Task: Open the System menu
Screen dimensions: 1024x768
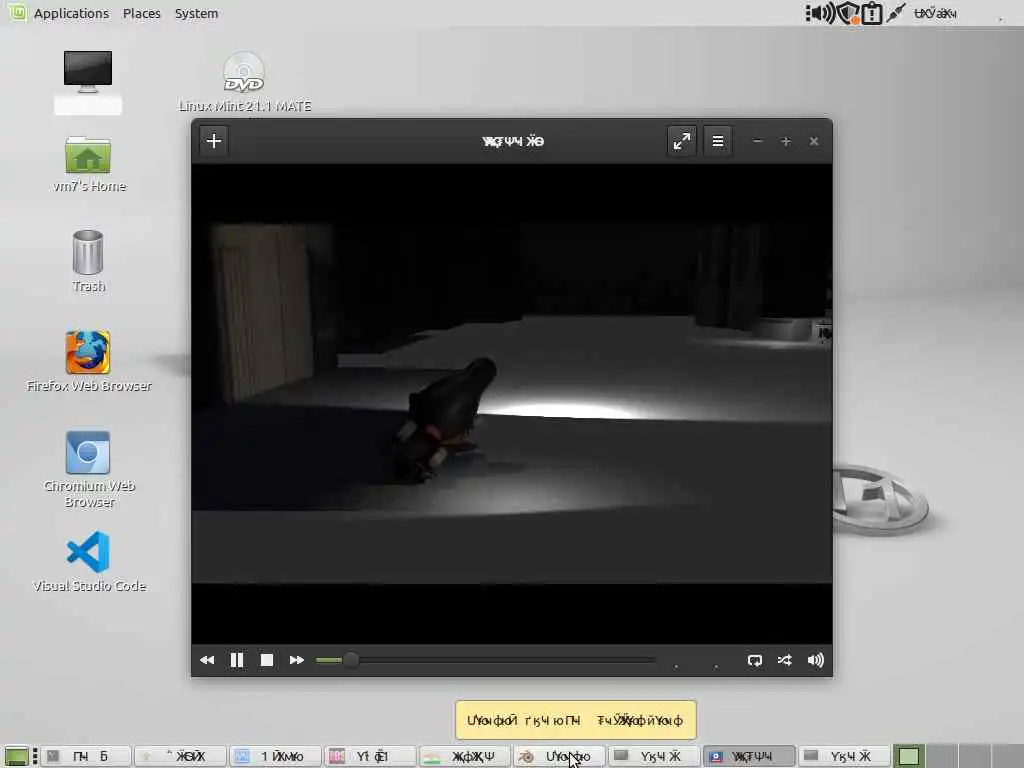Action: coord(196,13)
